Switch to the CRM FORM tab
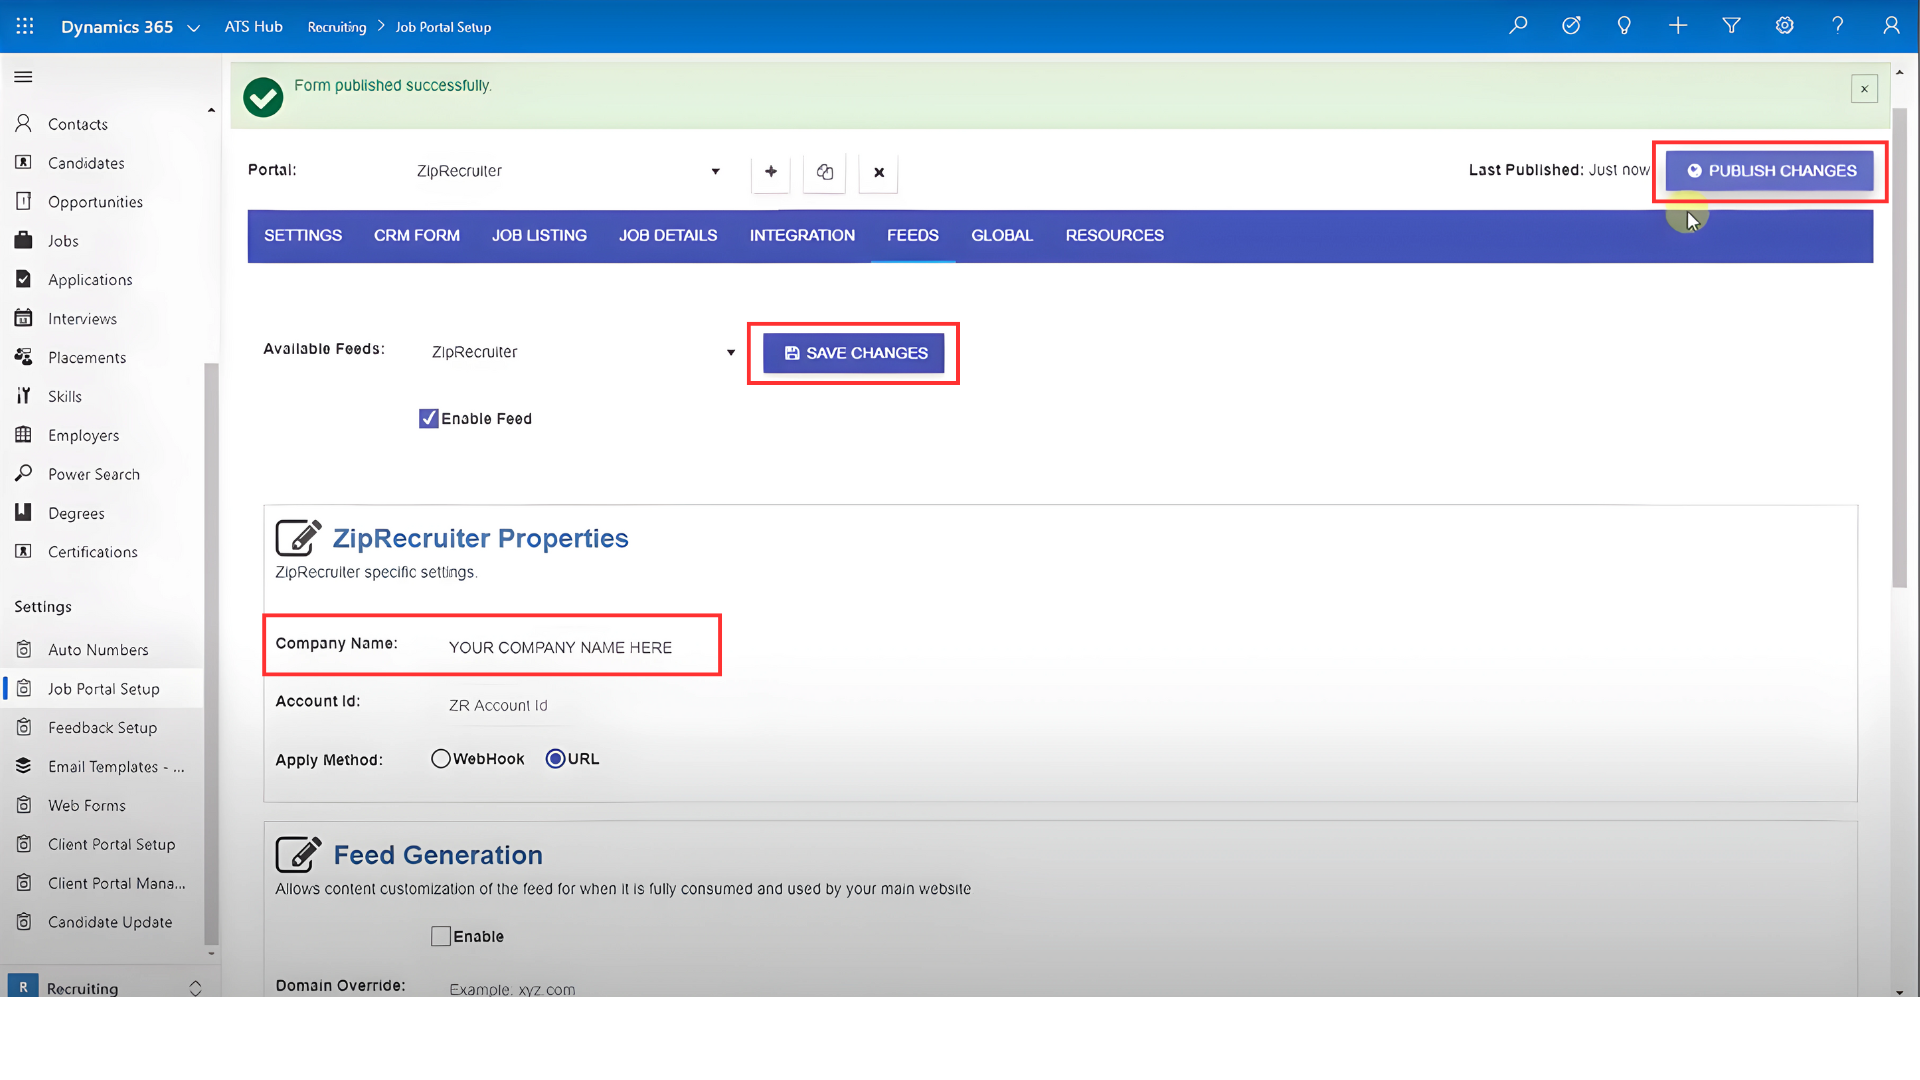Screen dimensions: 1920x1080 pos(417,236)
